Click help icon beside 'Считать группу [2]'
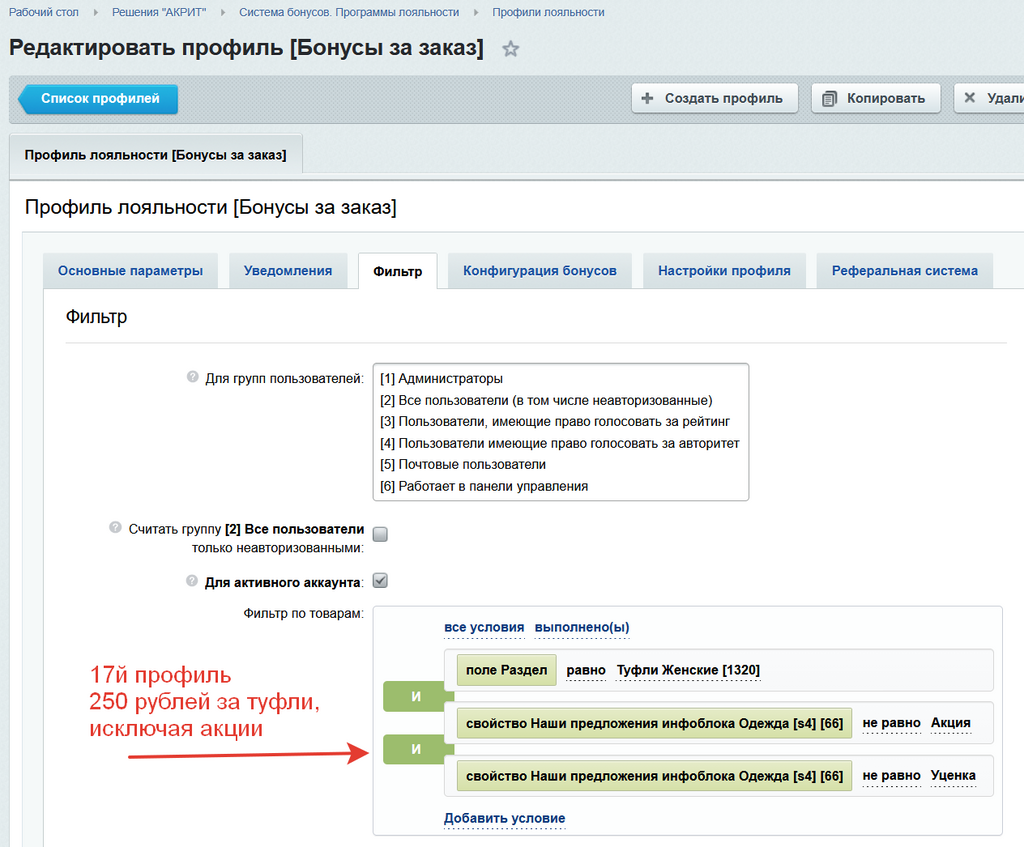 tap(116, 528)
